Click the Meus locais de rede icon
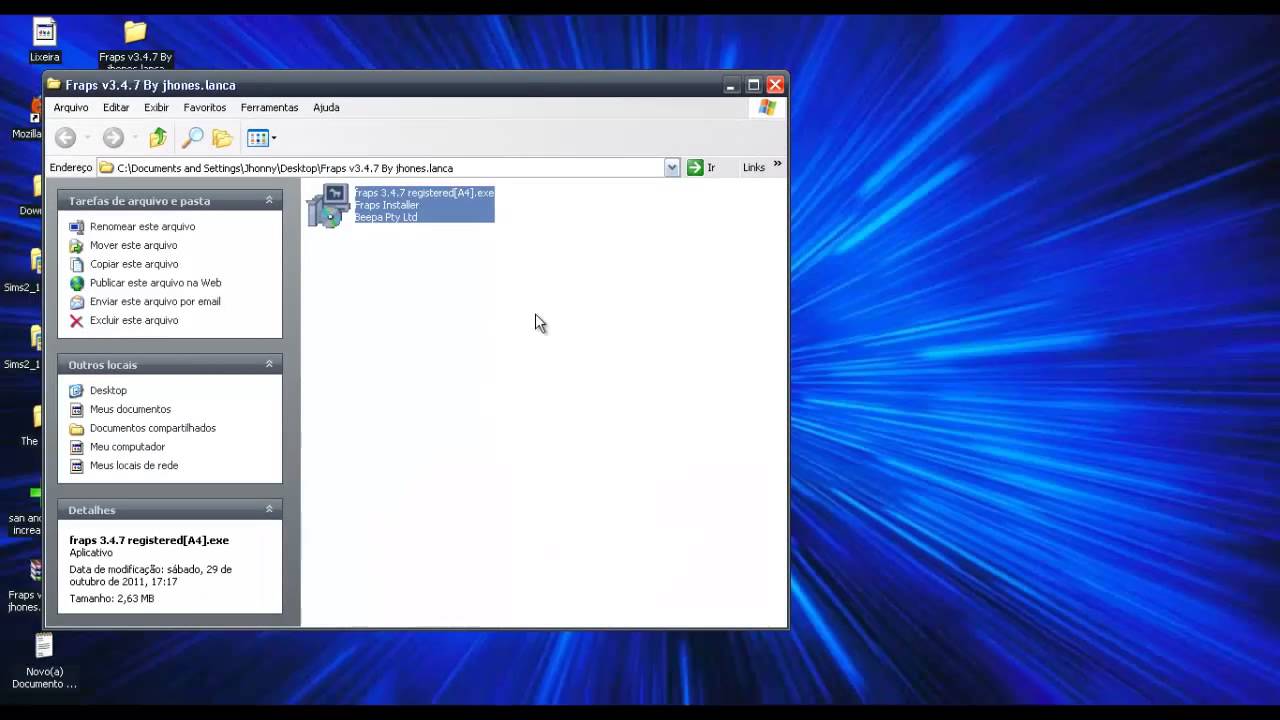Viewport: 1280px width, 720px height. pyautogui.click(x=77, y=465)
